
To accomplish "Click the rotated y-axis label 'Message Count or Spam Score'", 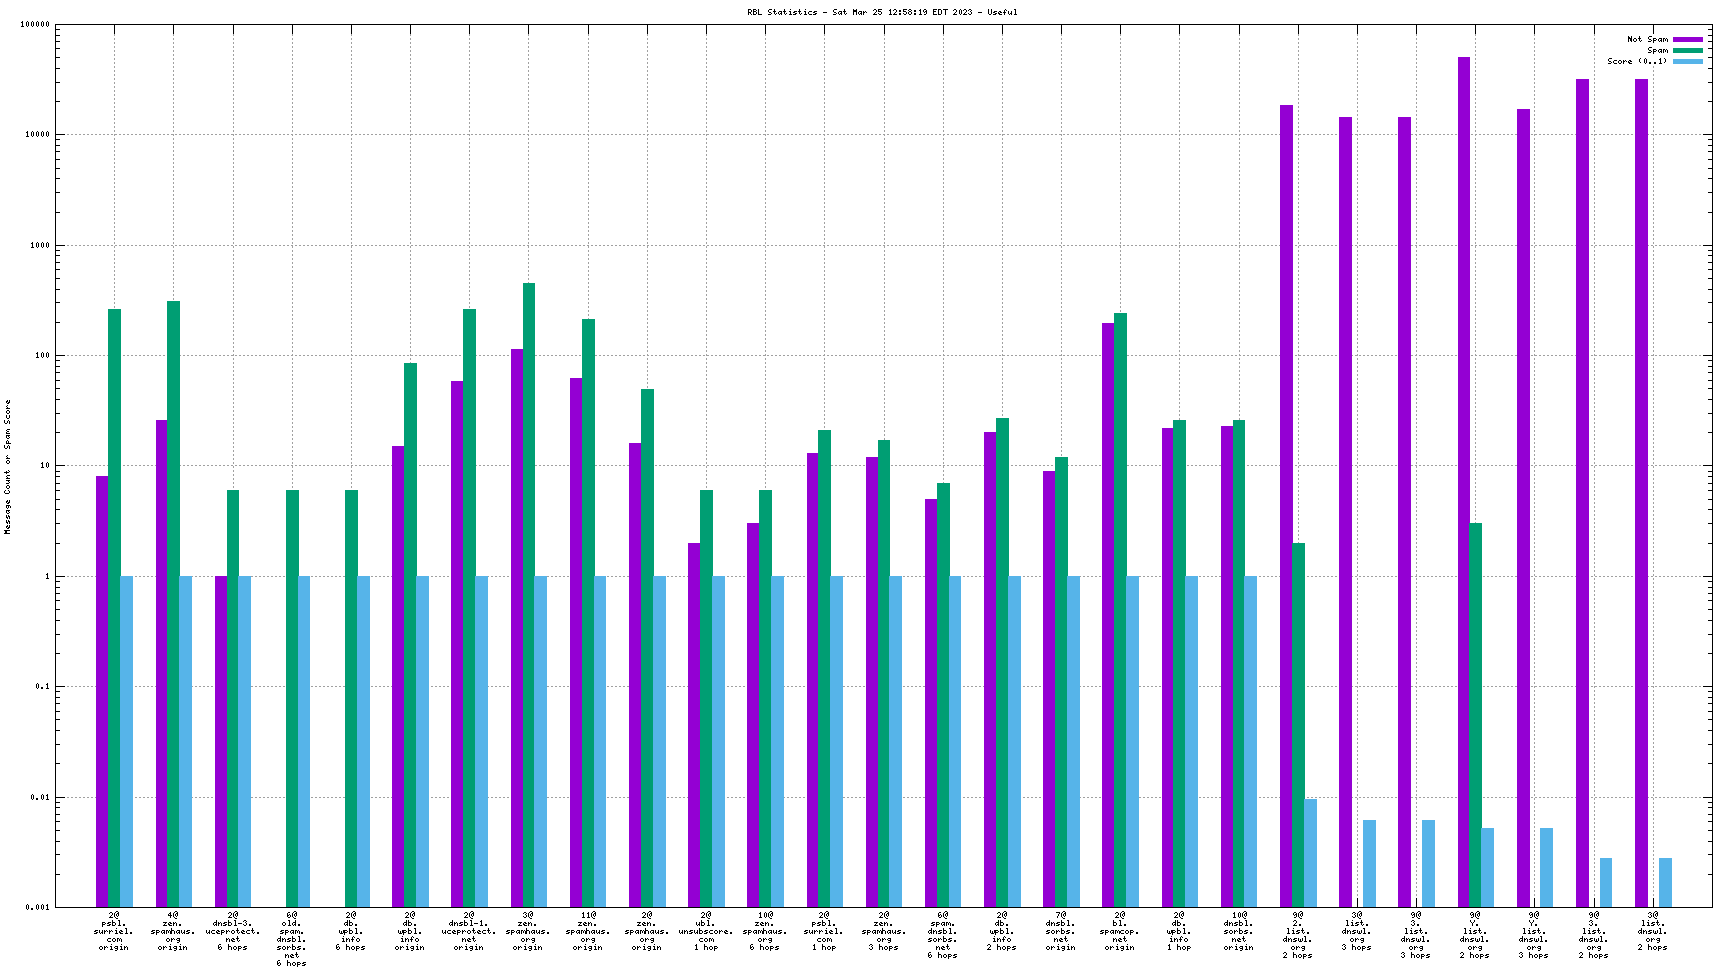I will pos(8,467).
